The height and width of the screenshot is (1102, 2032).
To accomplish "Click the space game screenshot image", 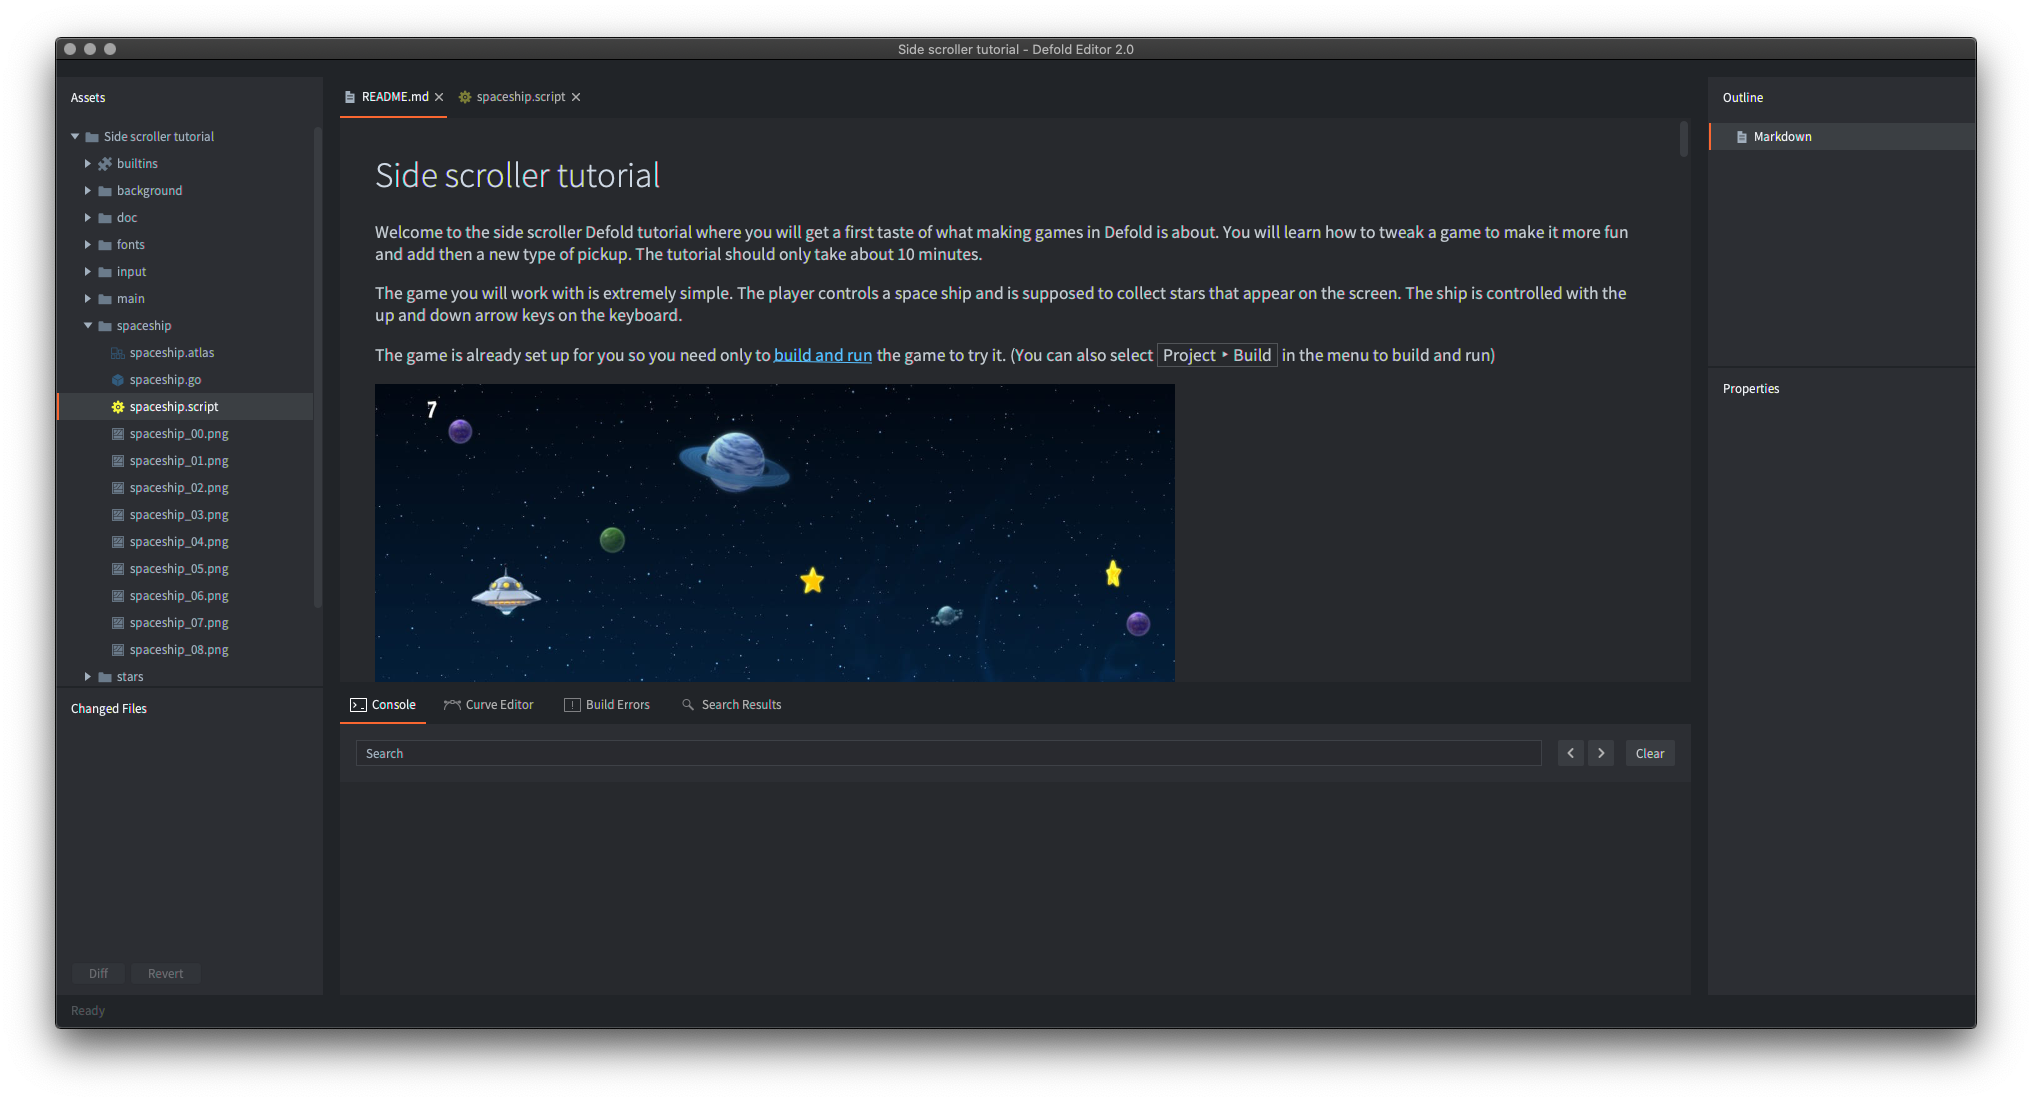I will pos(775,533).
